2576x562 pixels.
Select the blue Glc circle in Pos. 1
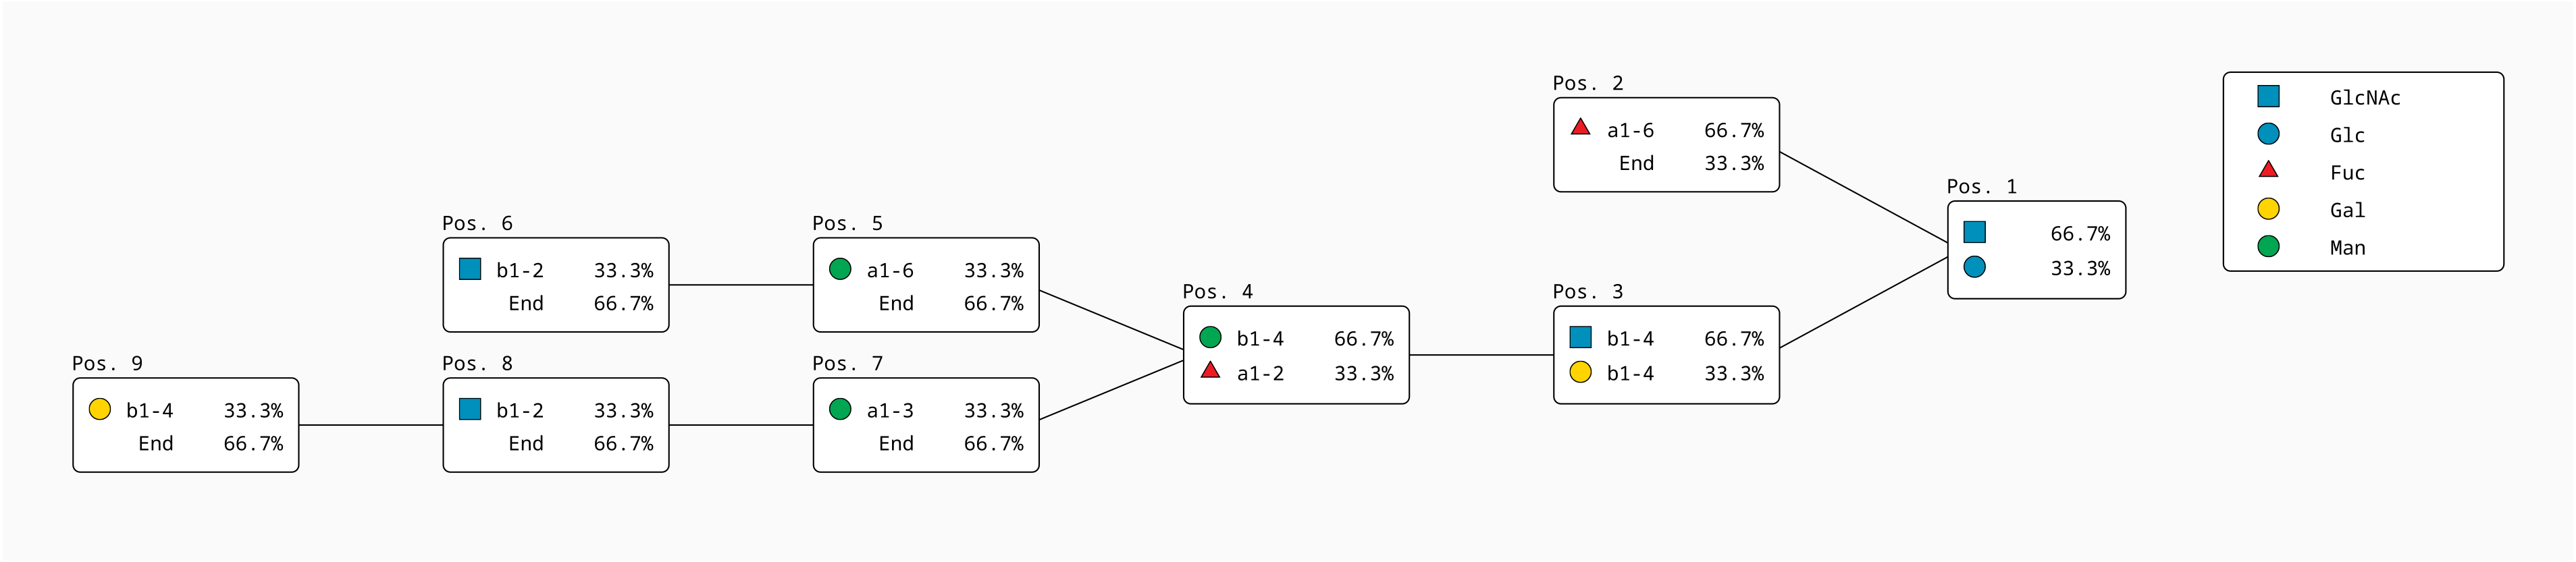pos(1974,267)
